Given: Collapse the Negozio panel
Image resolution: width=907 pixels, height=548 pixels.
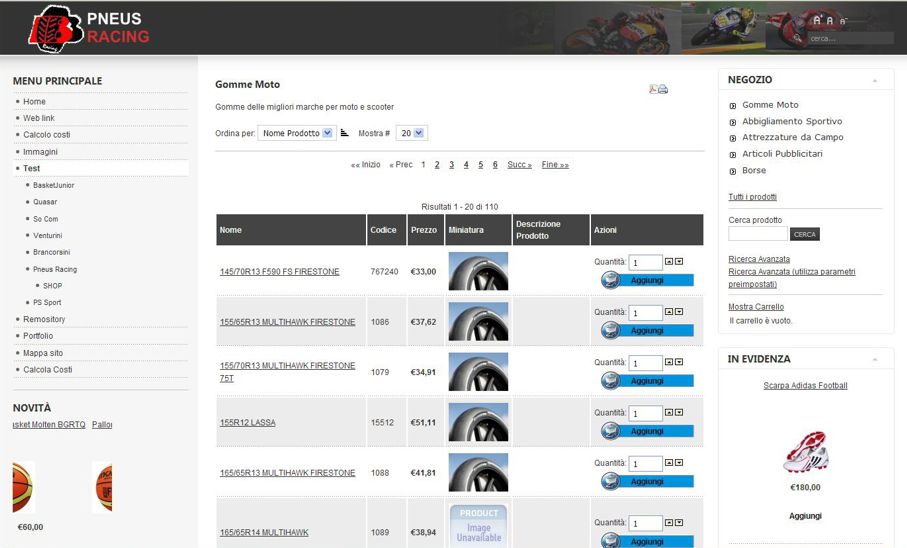Looking at the screenshot, I should (x=875, y=80).
